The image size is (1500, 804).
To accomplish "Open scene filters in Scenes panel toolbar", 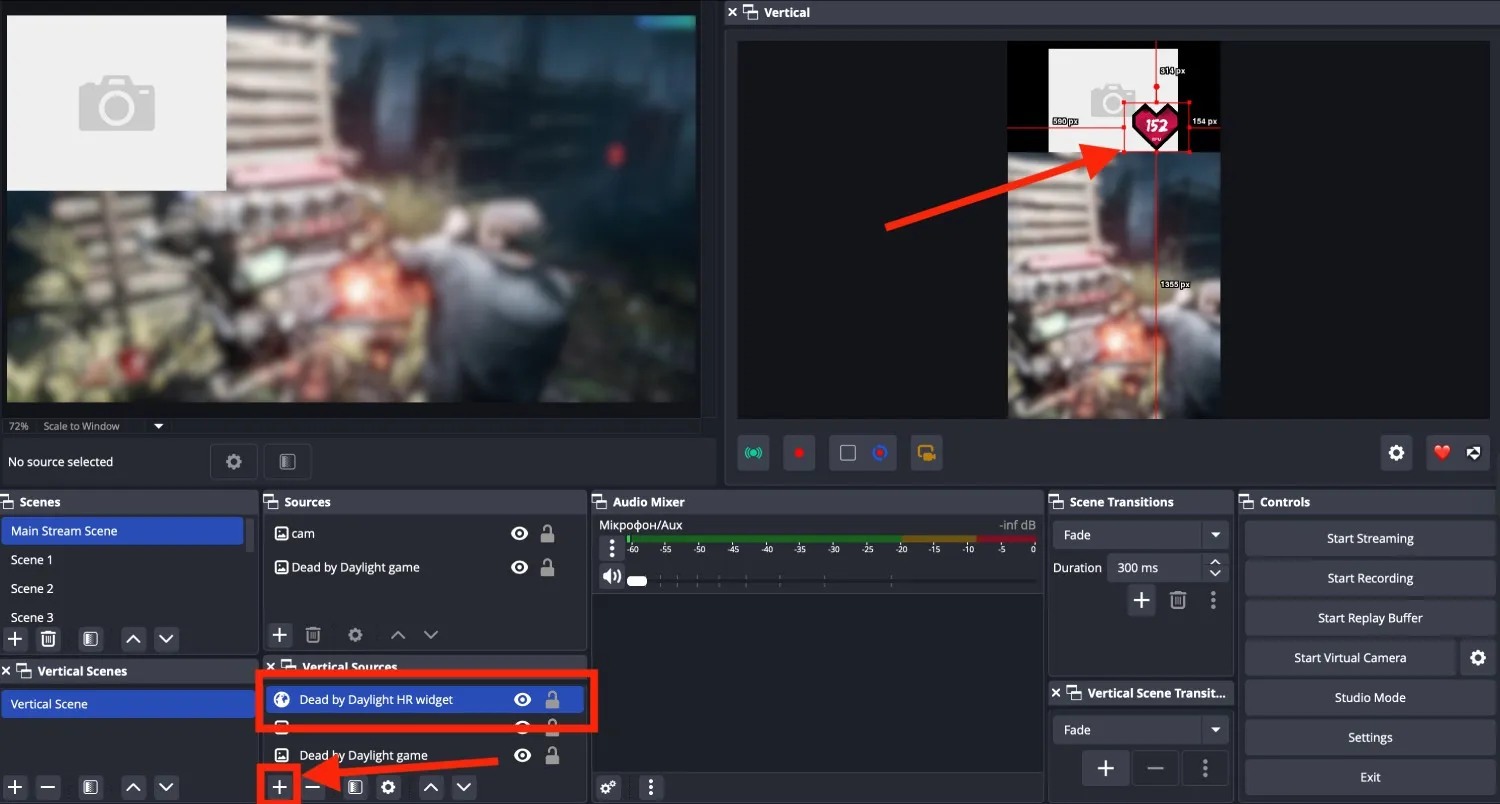I will click(90, 638).
